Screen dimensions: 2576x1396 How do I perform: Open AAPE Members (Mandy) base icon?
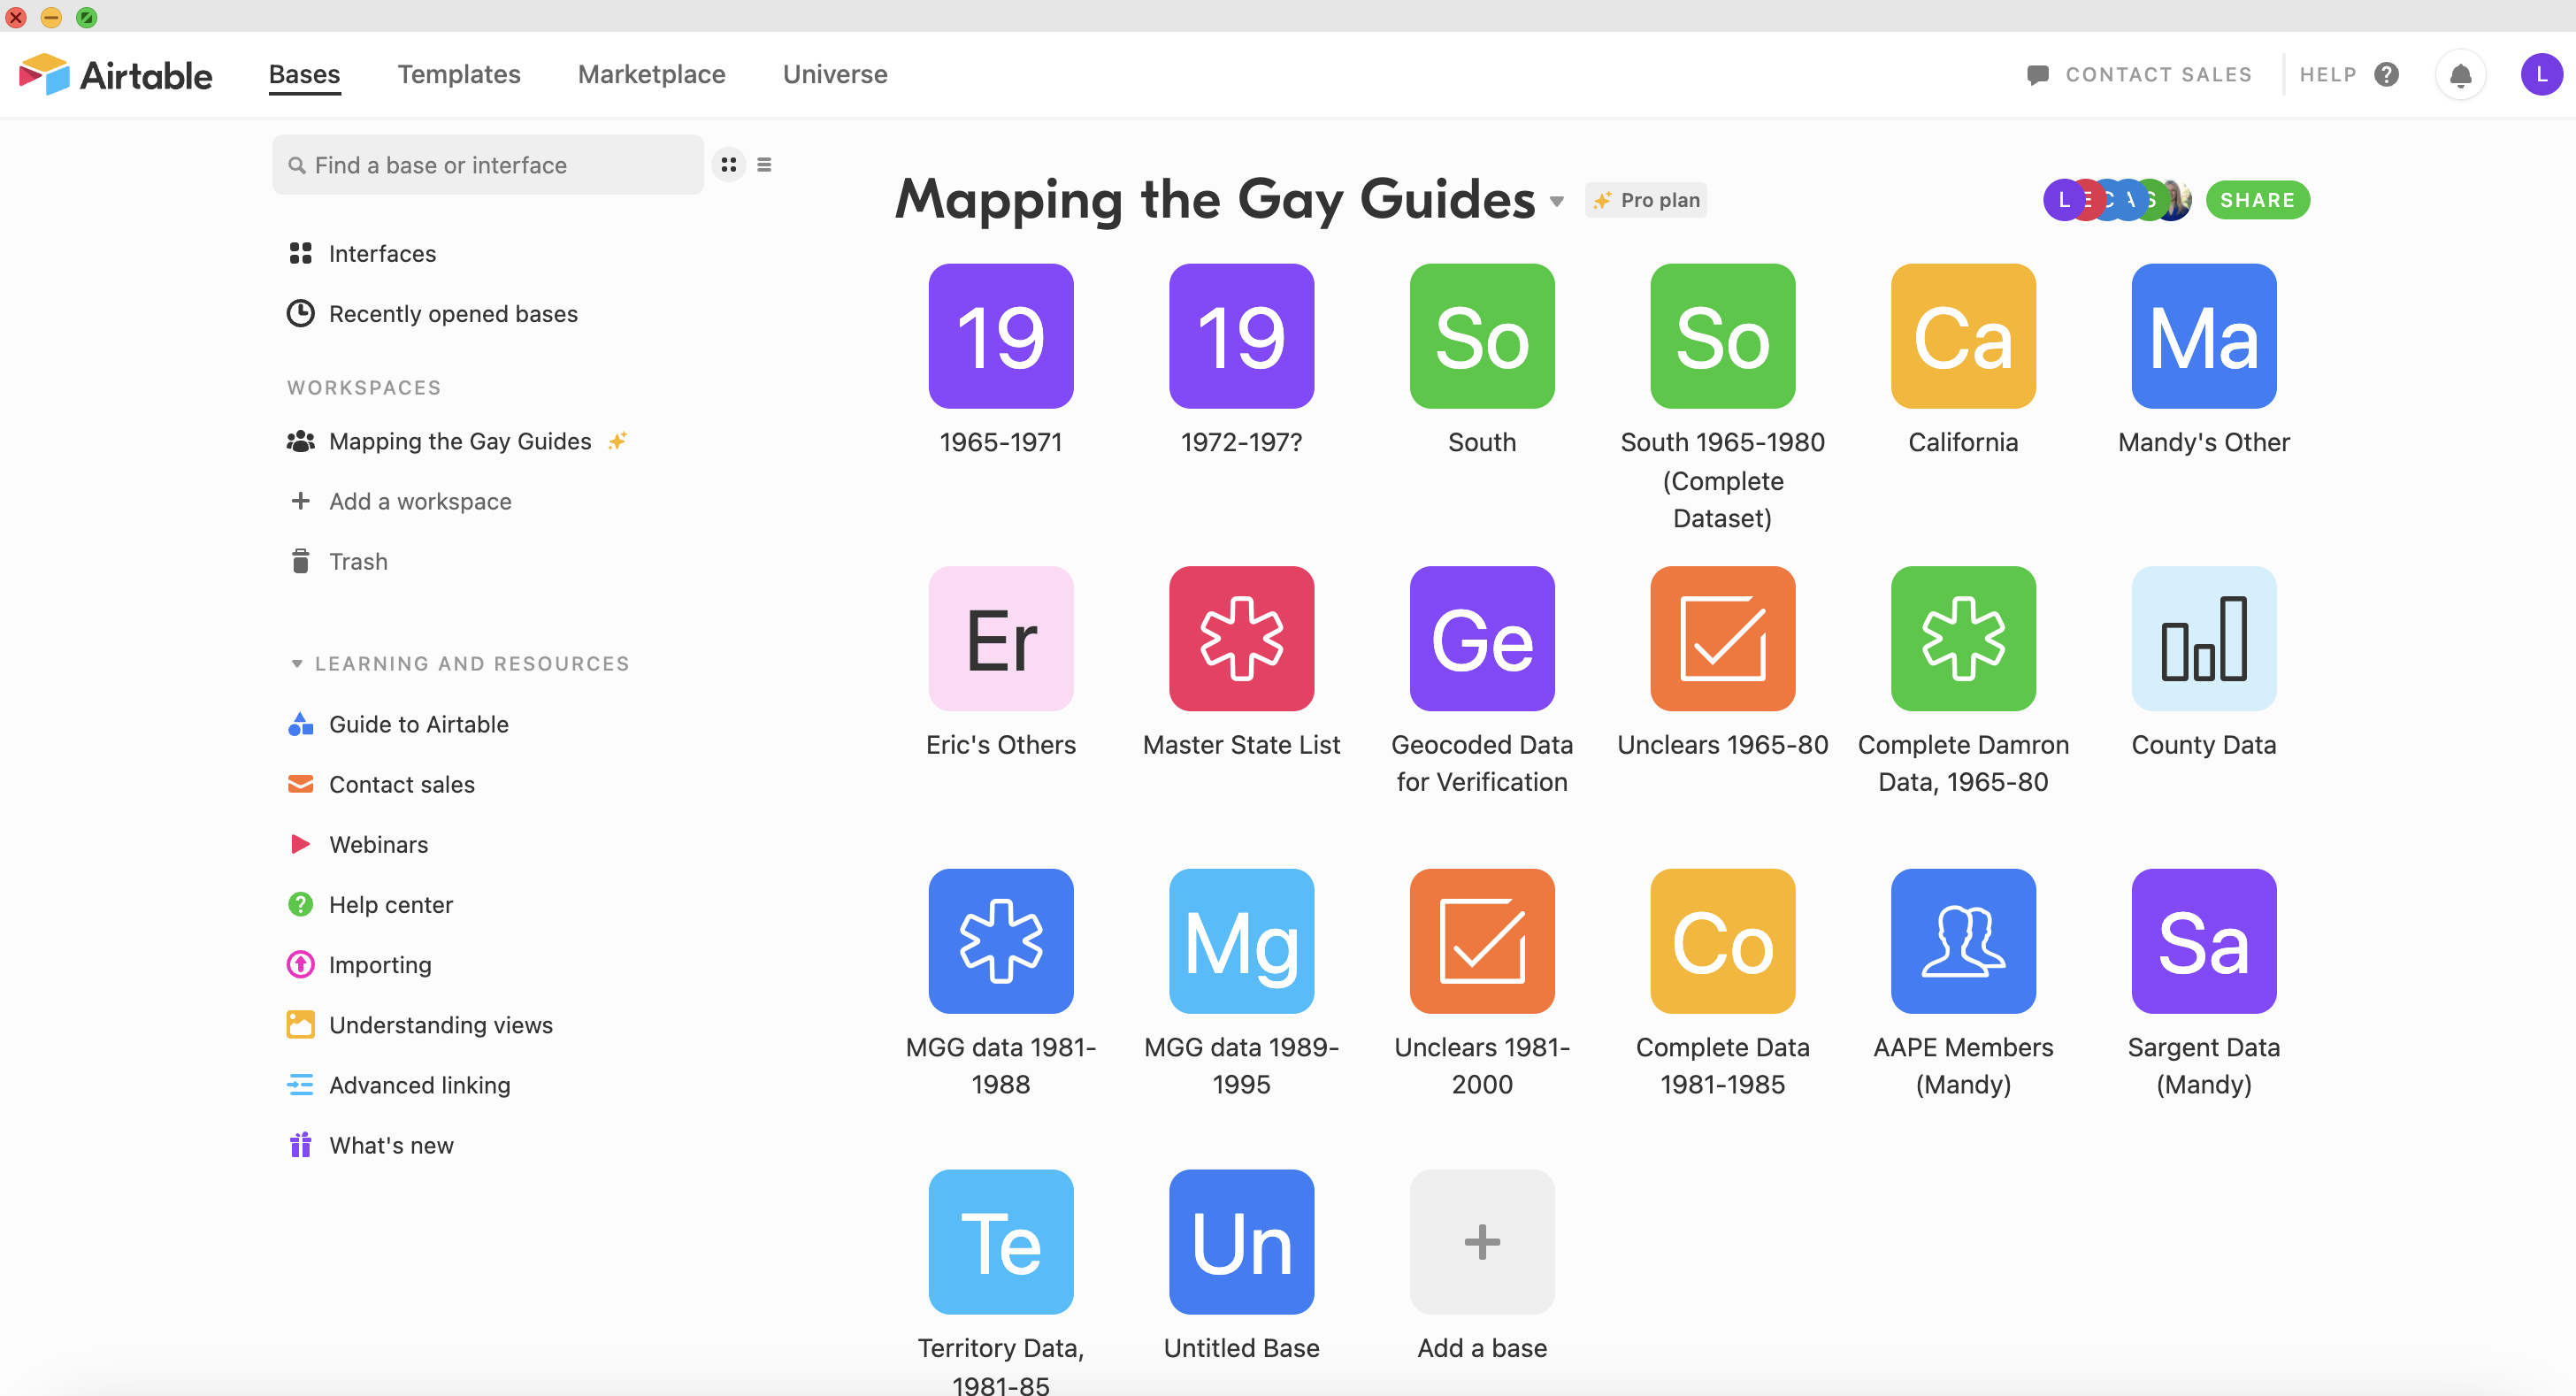click(x=1962, y=940)
